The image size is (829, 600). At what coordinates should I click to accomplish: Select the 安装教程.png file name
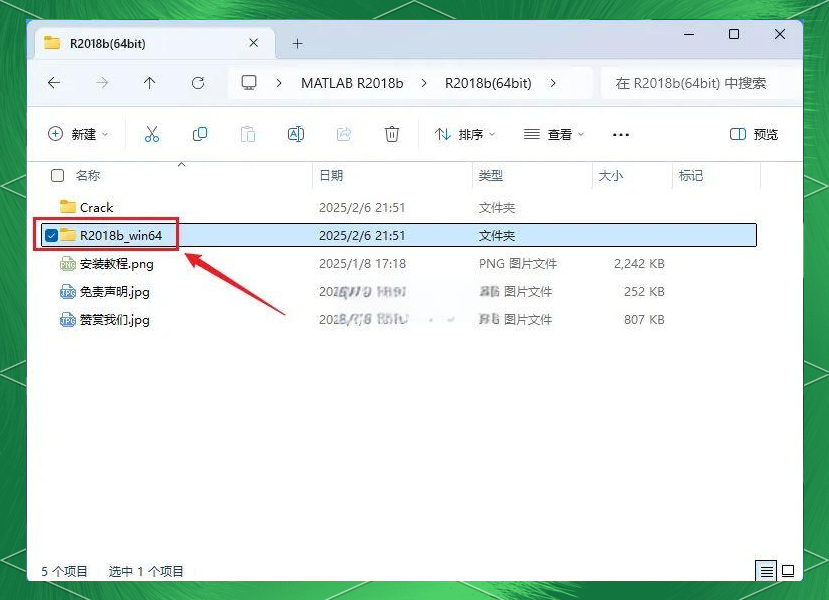117,263
